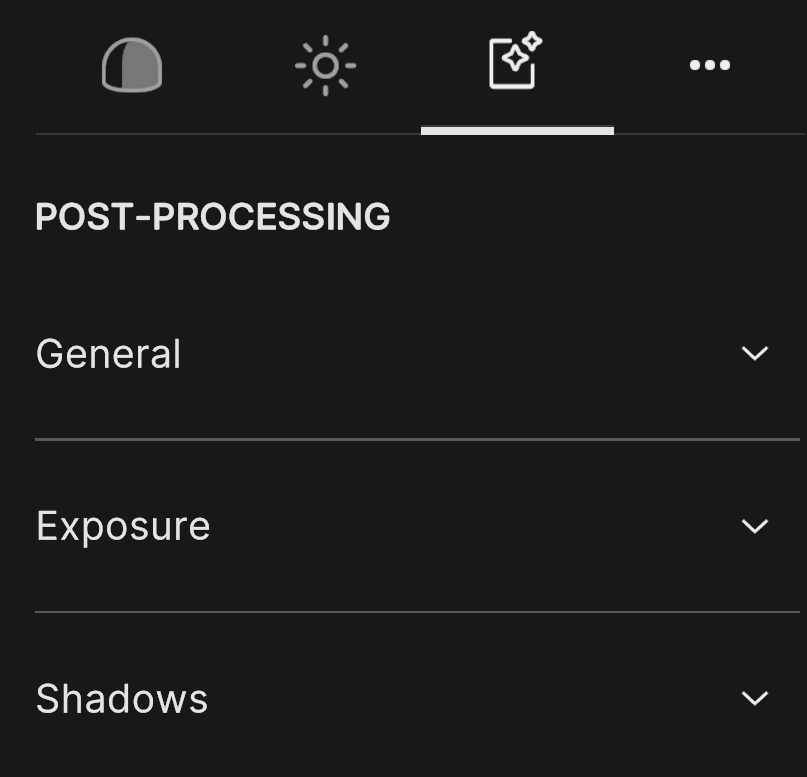Viewport: 807px width, 777px height.
Task: Open the three-dot more options menu
Action: point(709,65)
